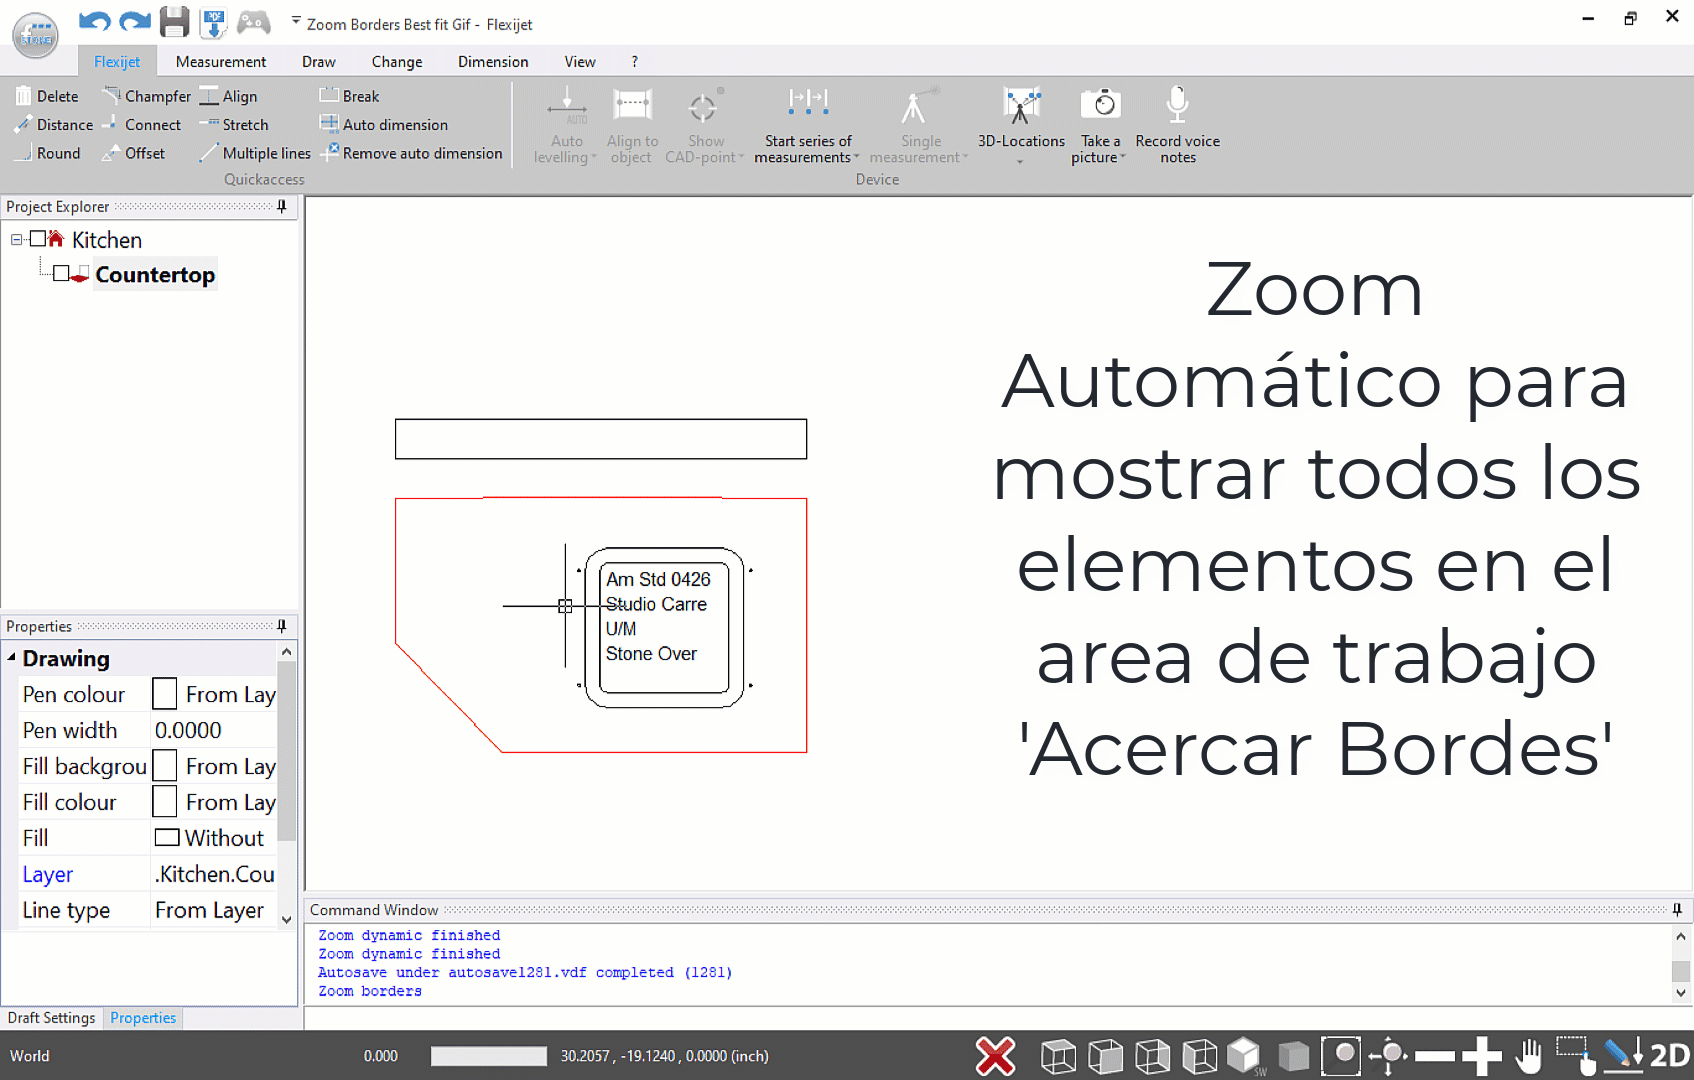Open the Measurement ribbon tab
This screenshot has width=1694, height=1080.
click(221, 61)
